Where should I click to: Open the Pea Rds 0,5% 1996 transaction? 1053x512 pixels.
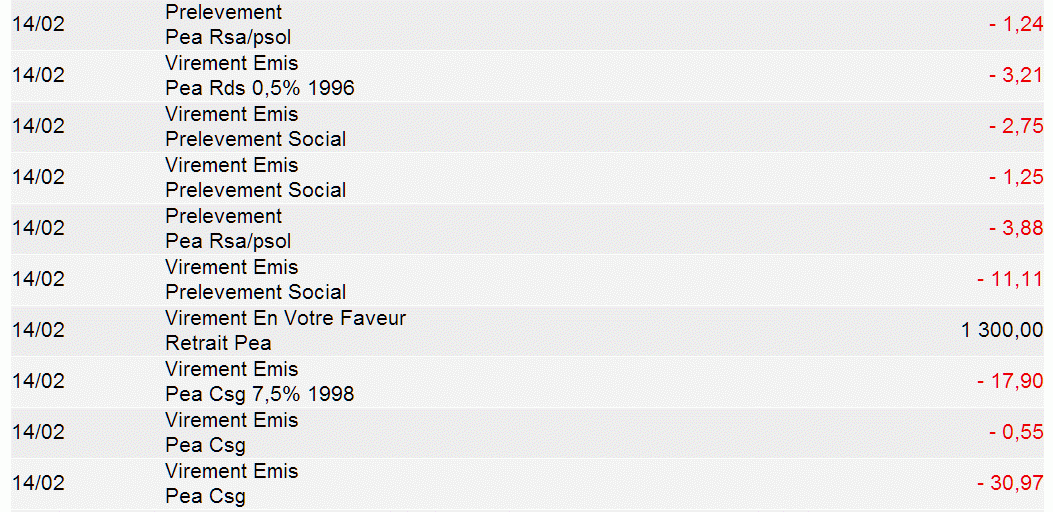[260, 89]
